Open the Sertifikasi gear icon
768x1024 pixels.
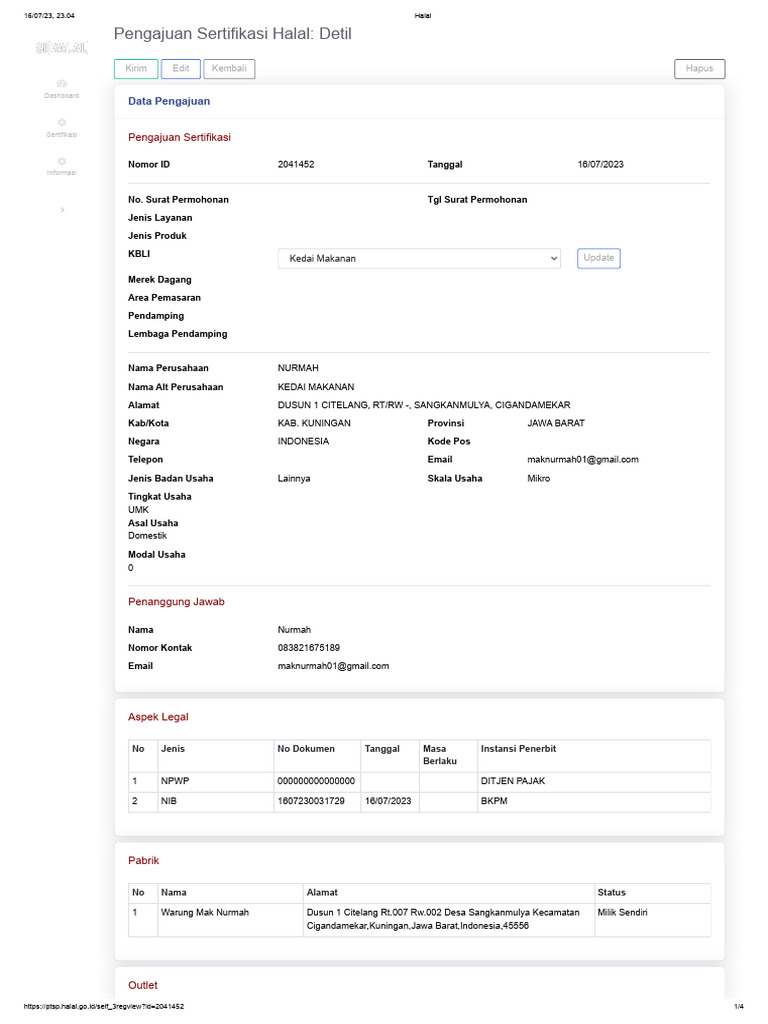click(x=61, y=122)
